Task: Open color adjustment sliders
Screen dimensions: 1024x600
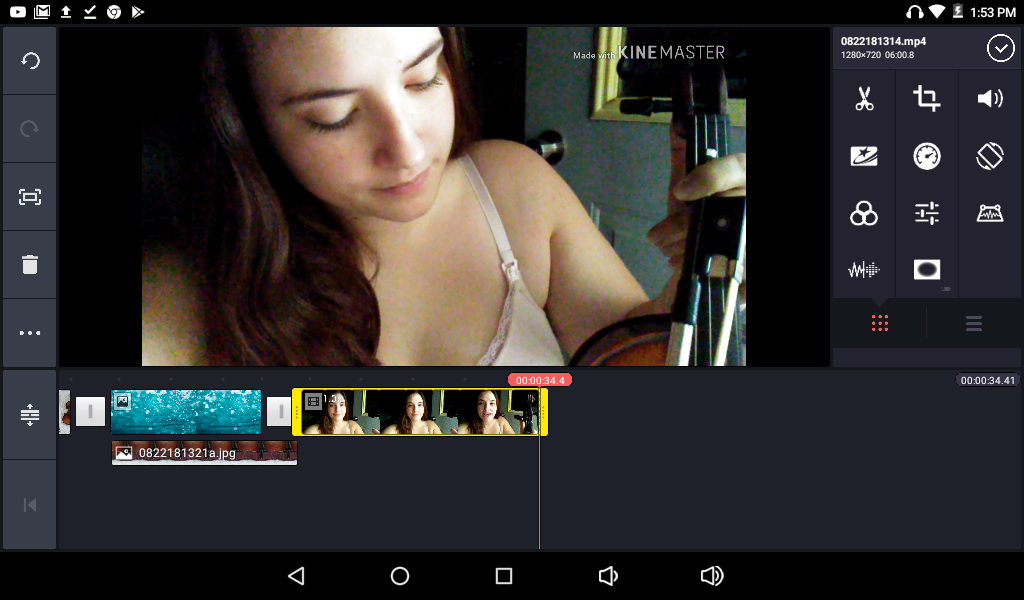Action: point(927,213)
